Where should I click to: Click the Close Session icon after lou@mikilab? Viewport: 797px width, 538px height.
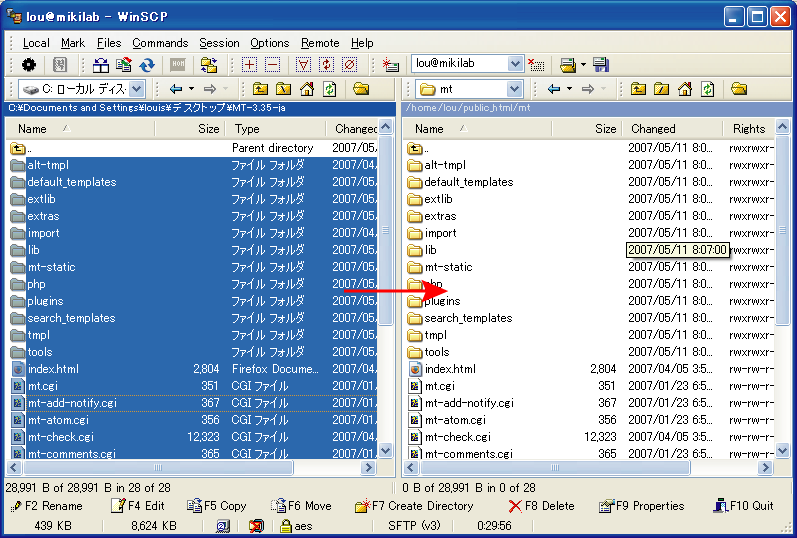pyautogui.click(x=536, y=65)
